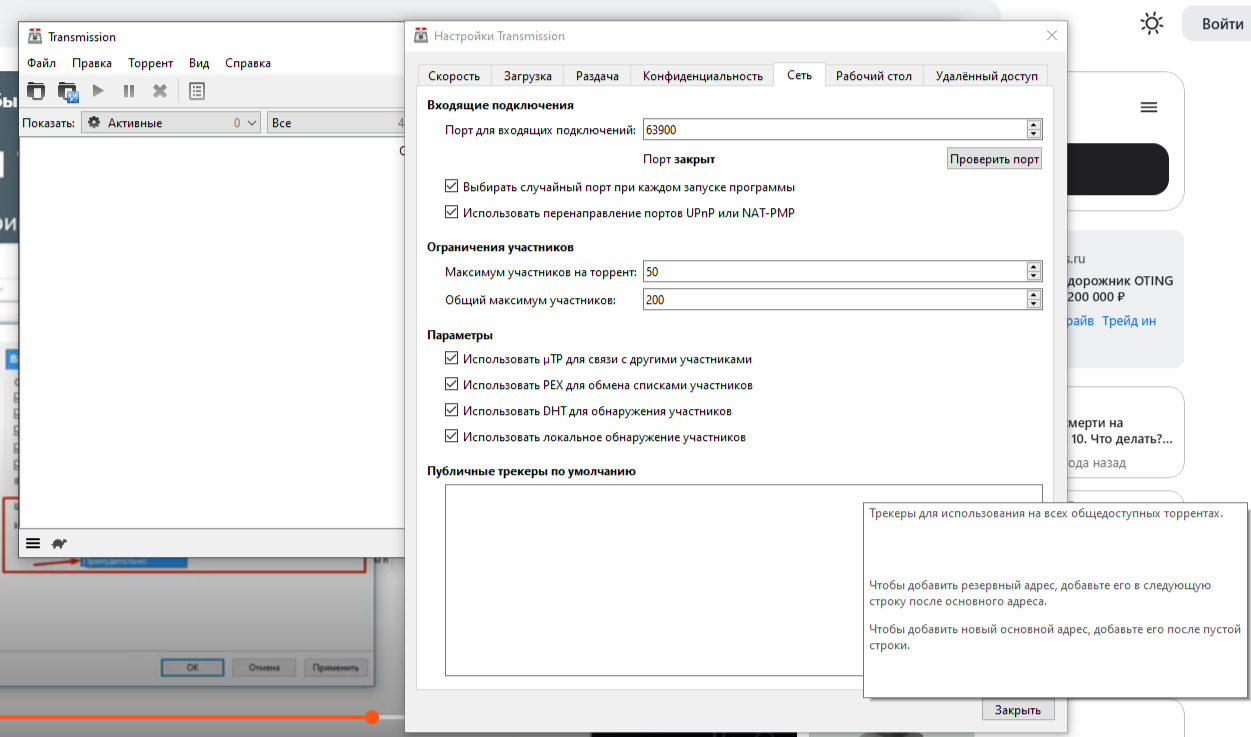This screenshot has height=737, width=1251.
Task: Increase overall max peers value
Action: (x=1034, y=295)
